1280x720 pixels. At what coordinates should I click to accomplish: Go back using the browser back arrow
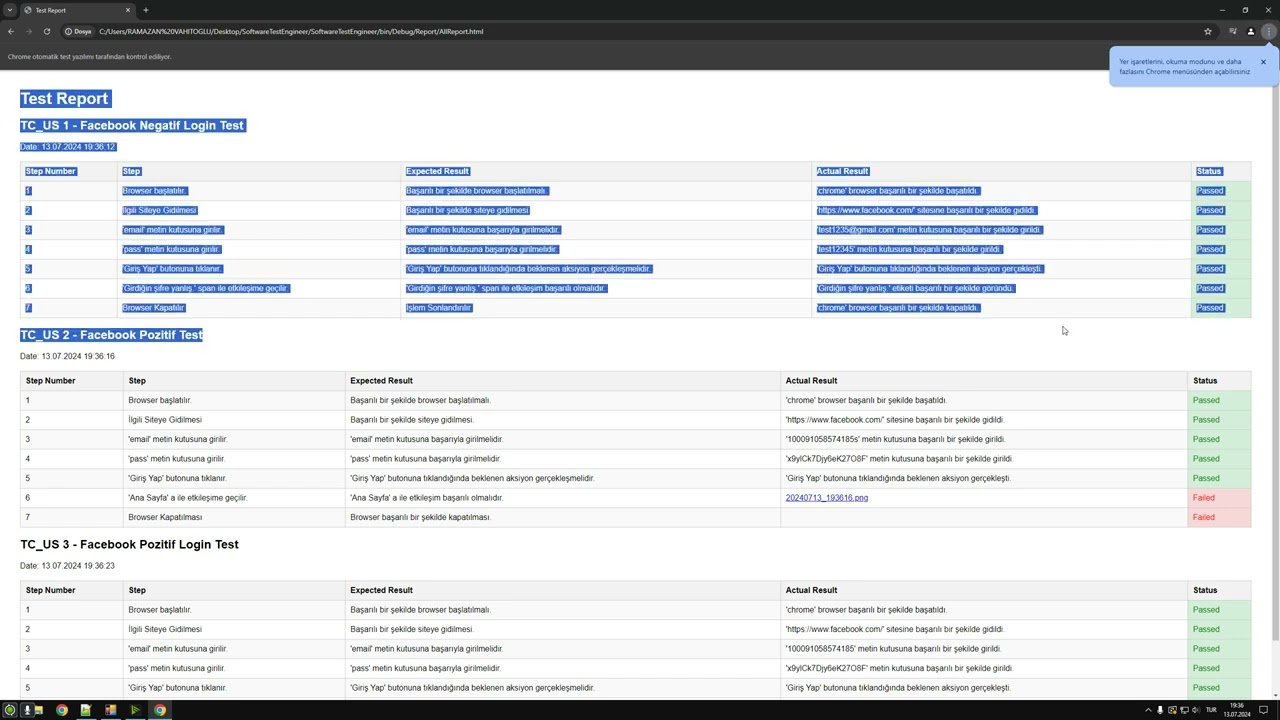pos(11,31)
